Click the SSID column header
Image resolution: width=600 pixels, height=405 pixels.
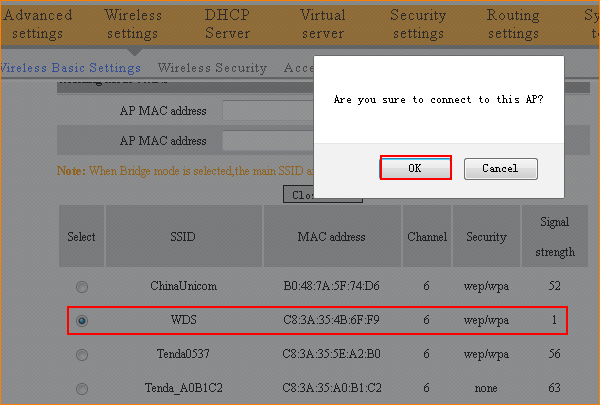[x=183, y=237]
